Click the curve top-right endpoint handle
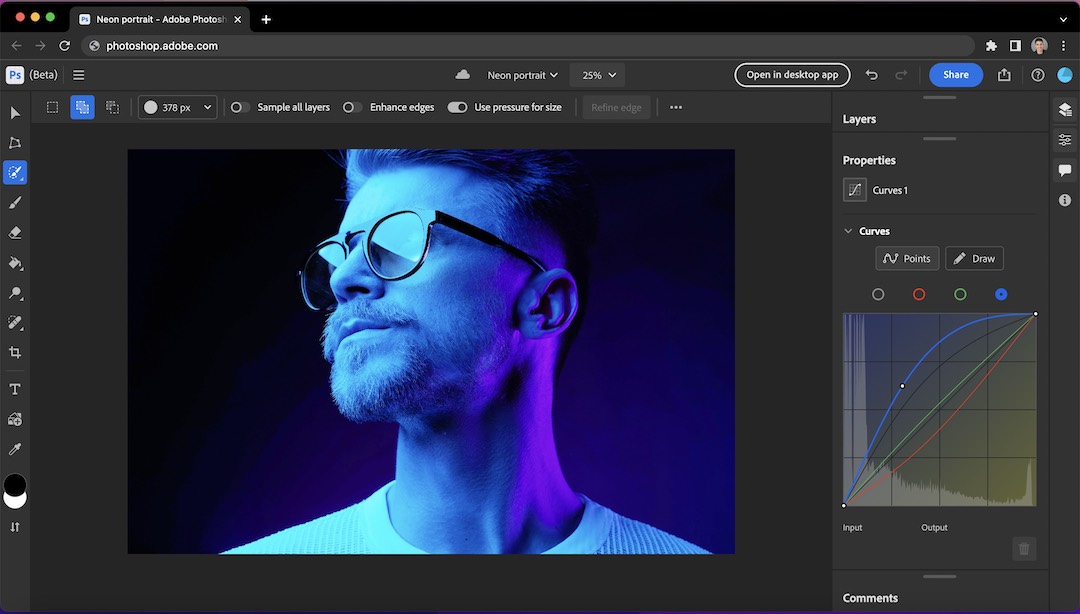The width and height of the screenshot is (1080, 614). point(1035,314)
